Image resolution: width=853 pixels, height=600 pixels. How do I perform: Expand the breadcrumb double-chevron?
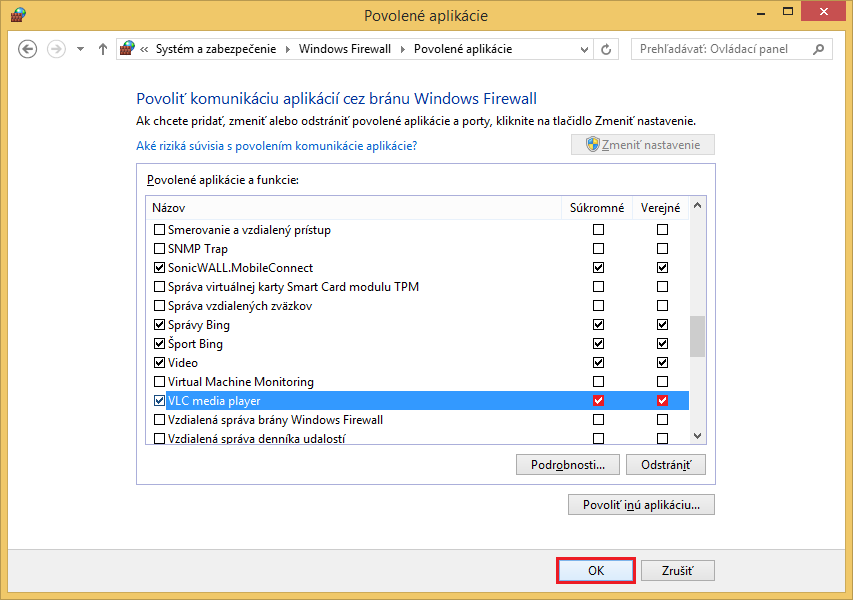[x=145, y=49]
